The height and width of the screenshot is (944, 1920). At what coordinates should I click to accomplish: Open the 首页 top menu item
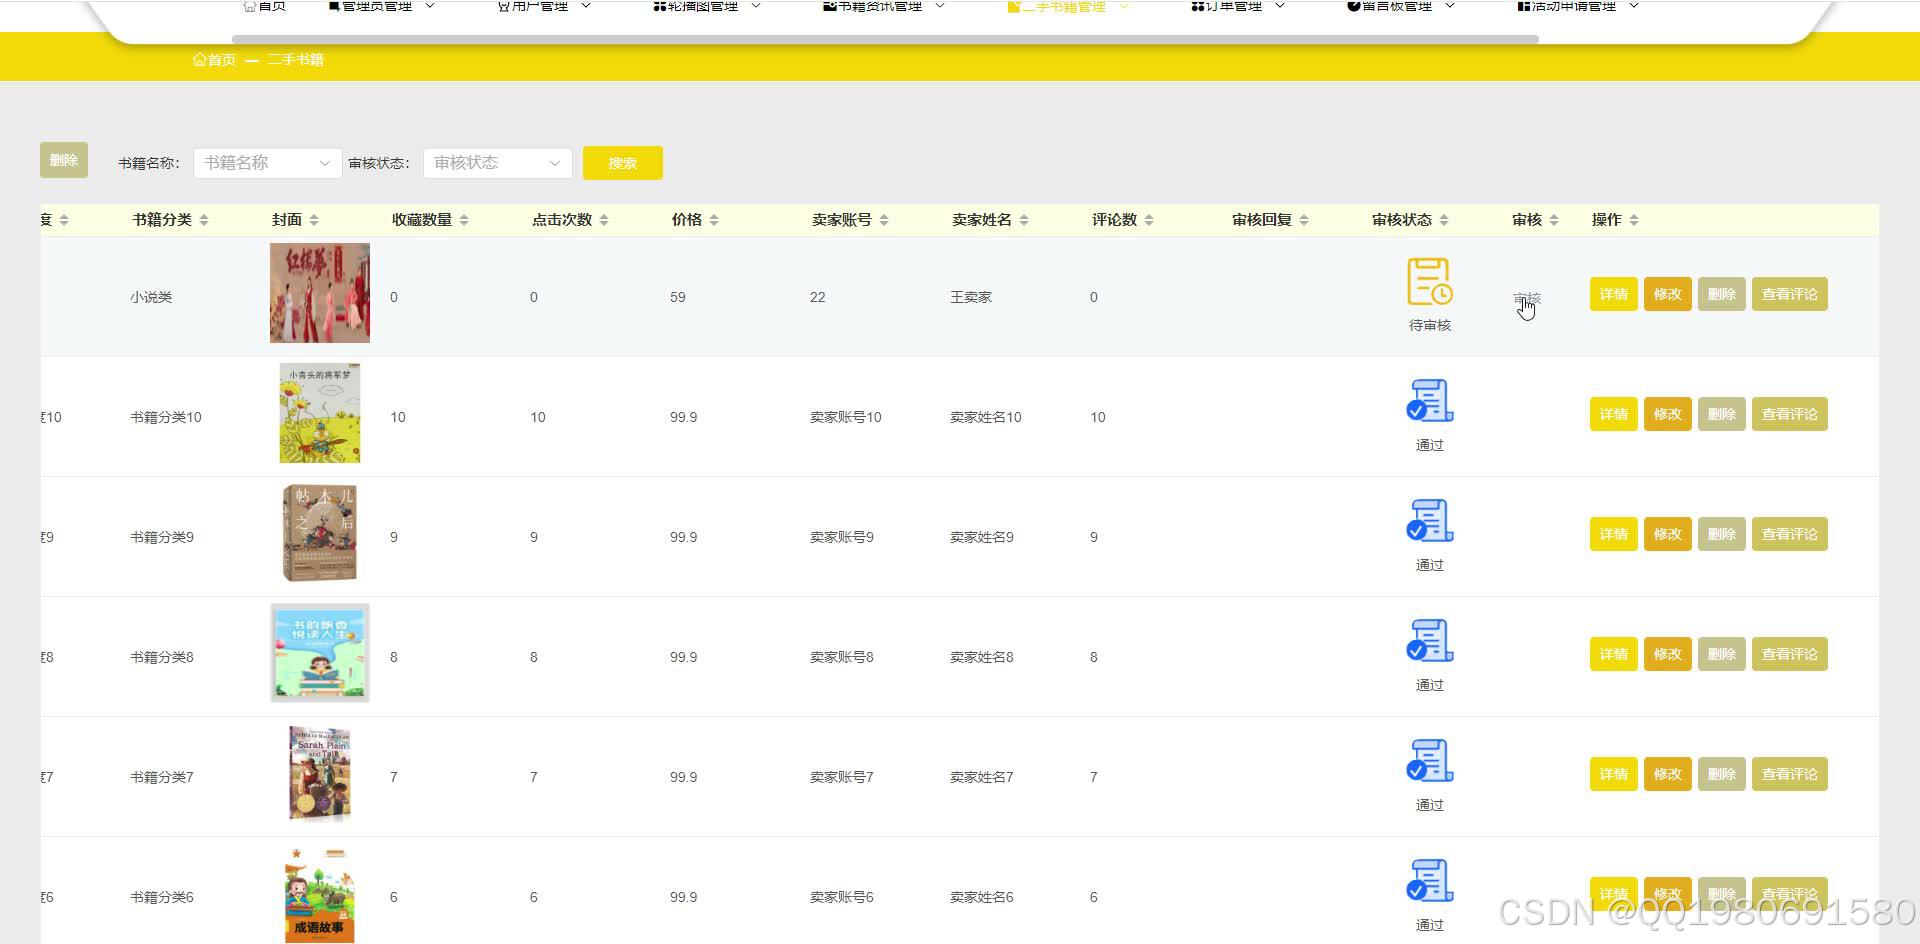265,6
